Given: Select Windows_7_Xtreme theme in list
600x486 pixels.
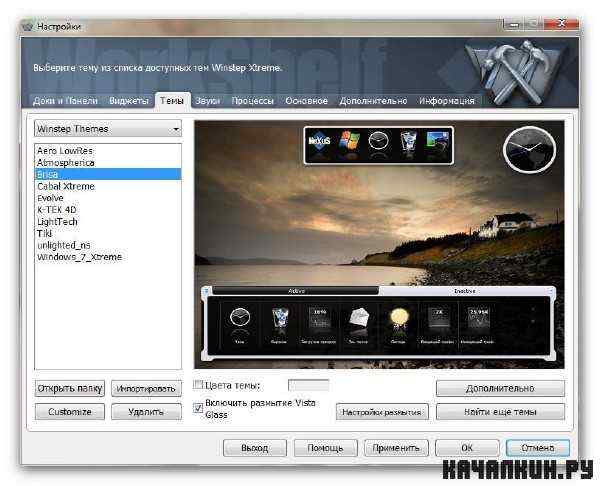Looking at the screenshot, I should tap(108, 257).
